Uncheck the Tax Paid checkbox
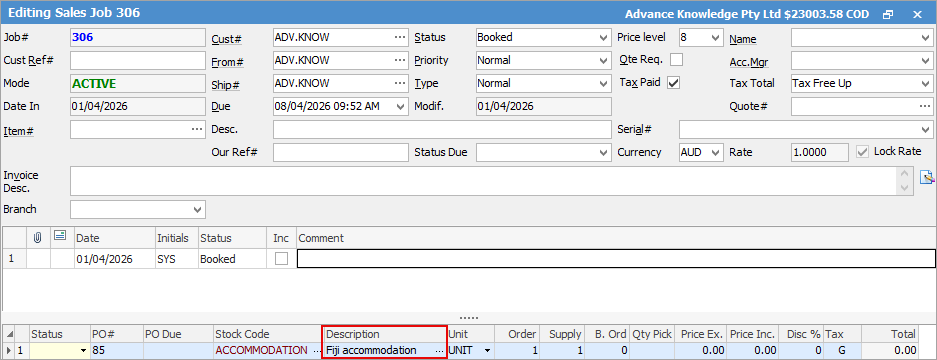Viewport: 937px width, 360px height. coord(673,83)
